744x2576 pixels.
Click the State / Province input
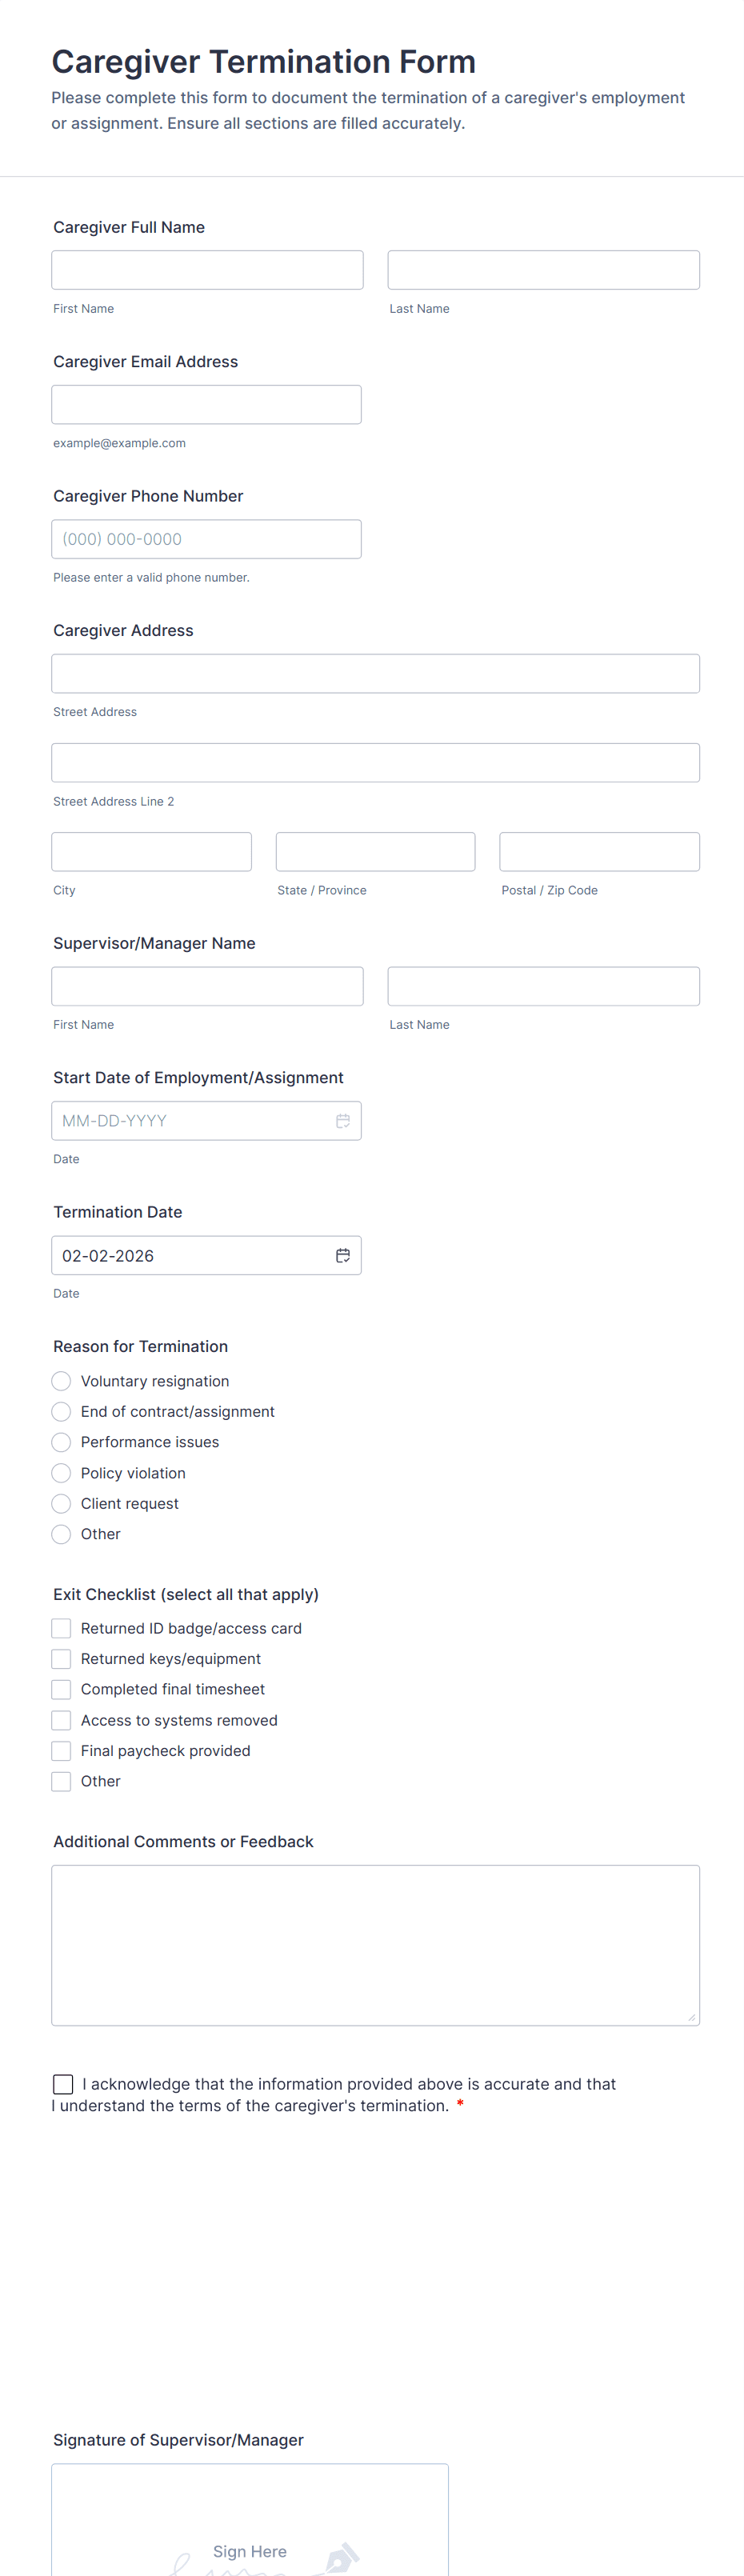(x=375, y=852)
